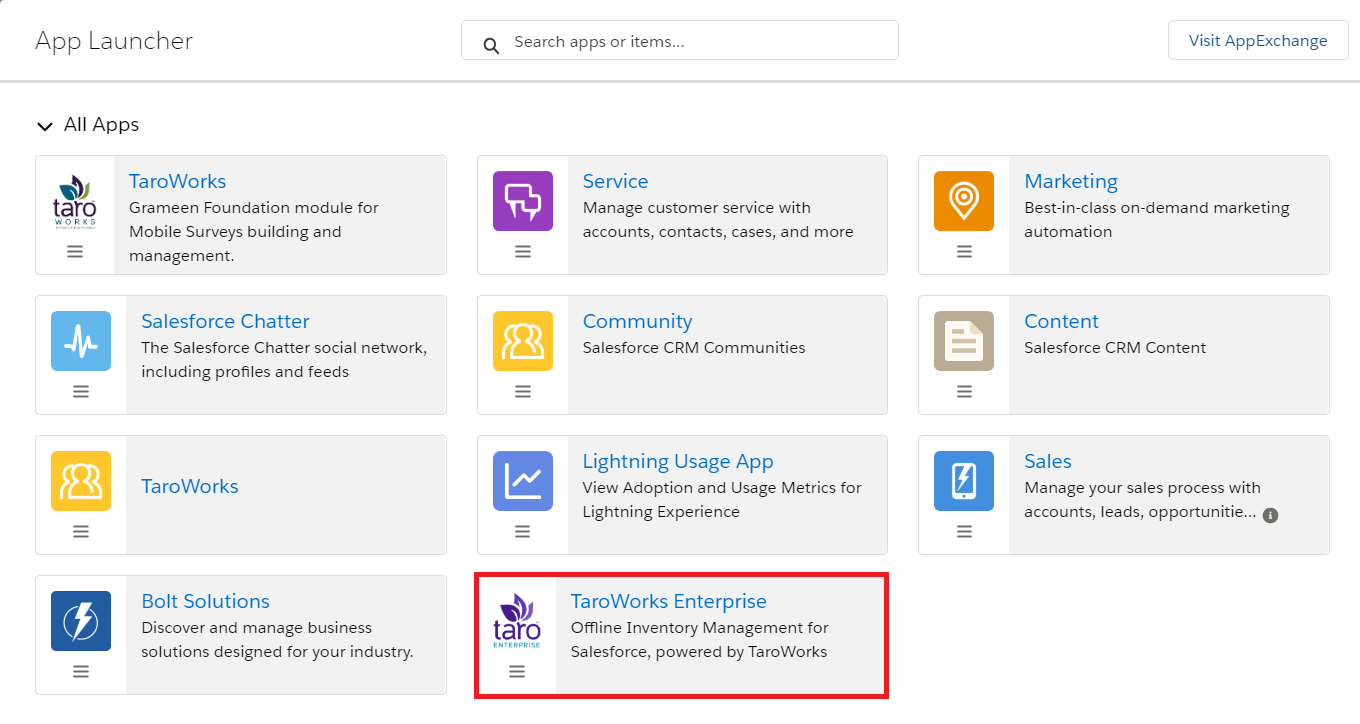Click the "App Launcher" heading text
Viewport: 1360px width, 724px height.
(x=114, y=41)
